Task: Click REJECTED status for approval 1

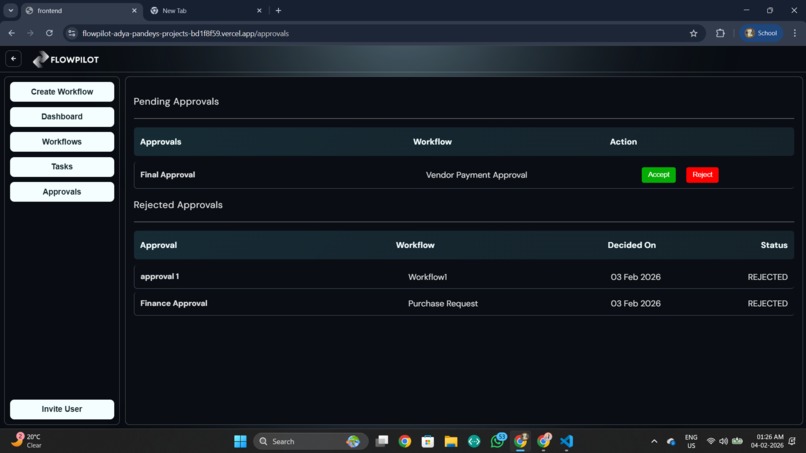Action: click(767, 277)
